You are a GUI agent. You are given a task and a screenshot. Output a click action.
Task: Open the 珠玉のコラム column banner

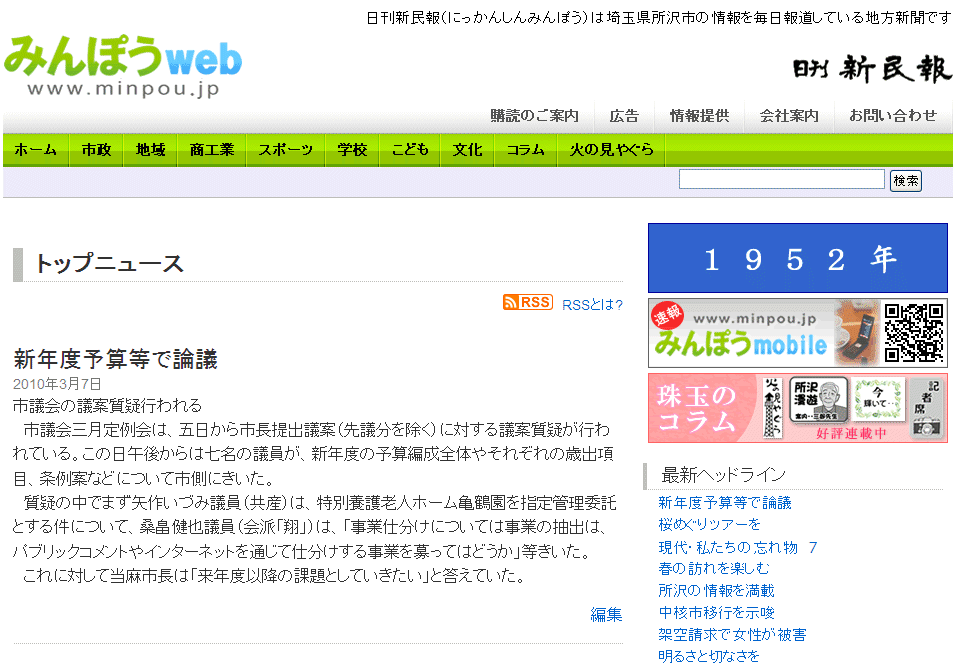[x=797, y=407]
